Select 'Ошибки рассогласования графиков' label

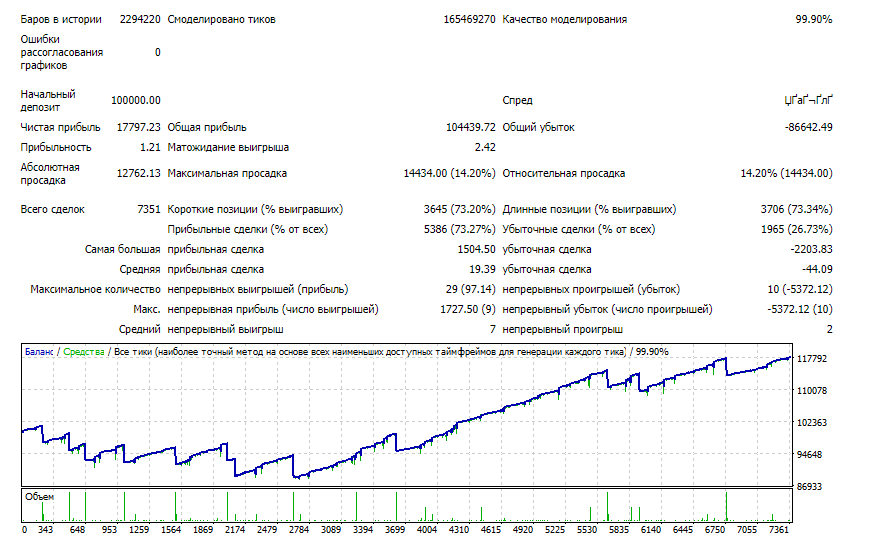(62, 52)
